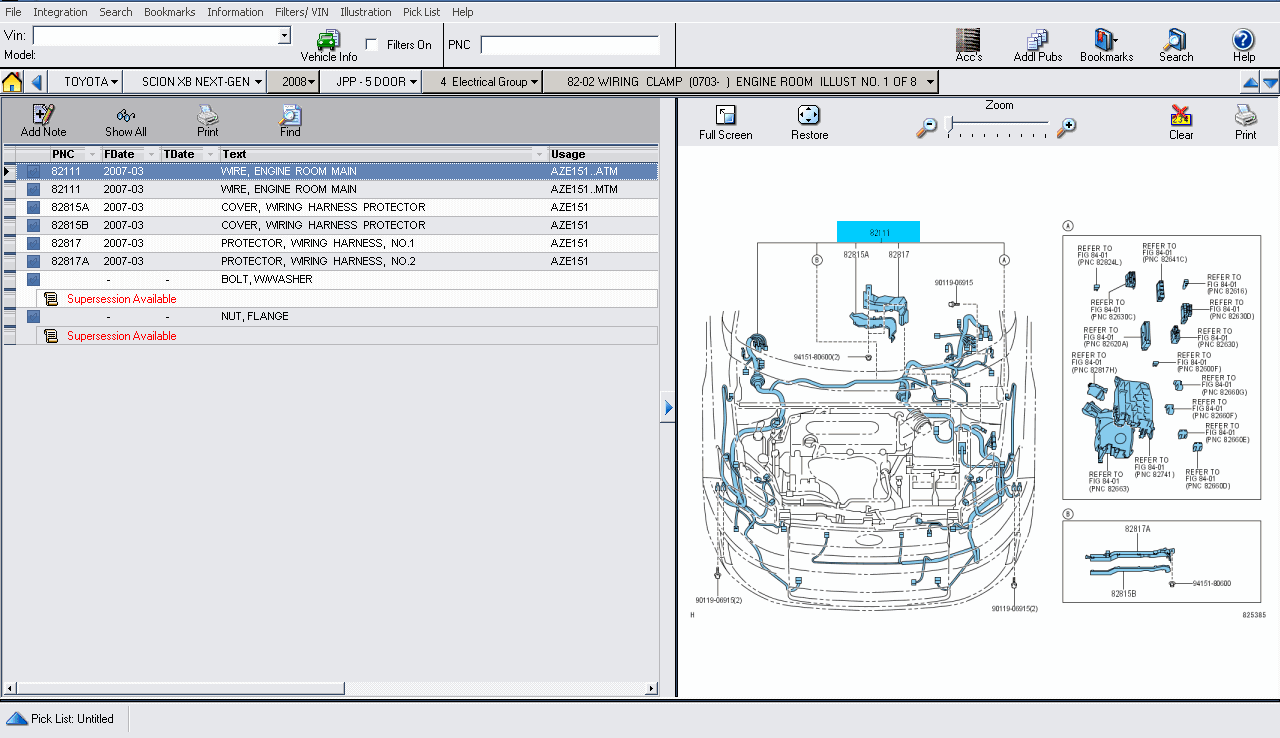Open Vehicle Info car icon

tap(328, 40)
